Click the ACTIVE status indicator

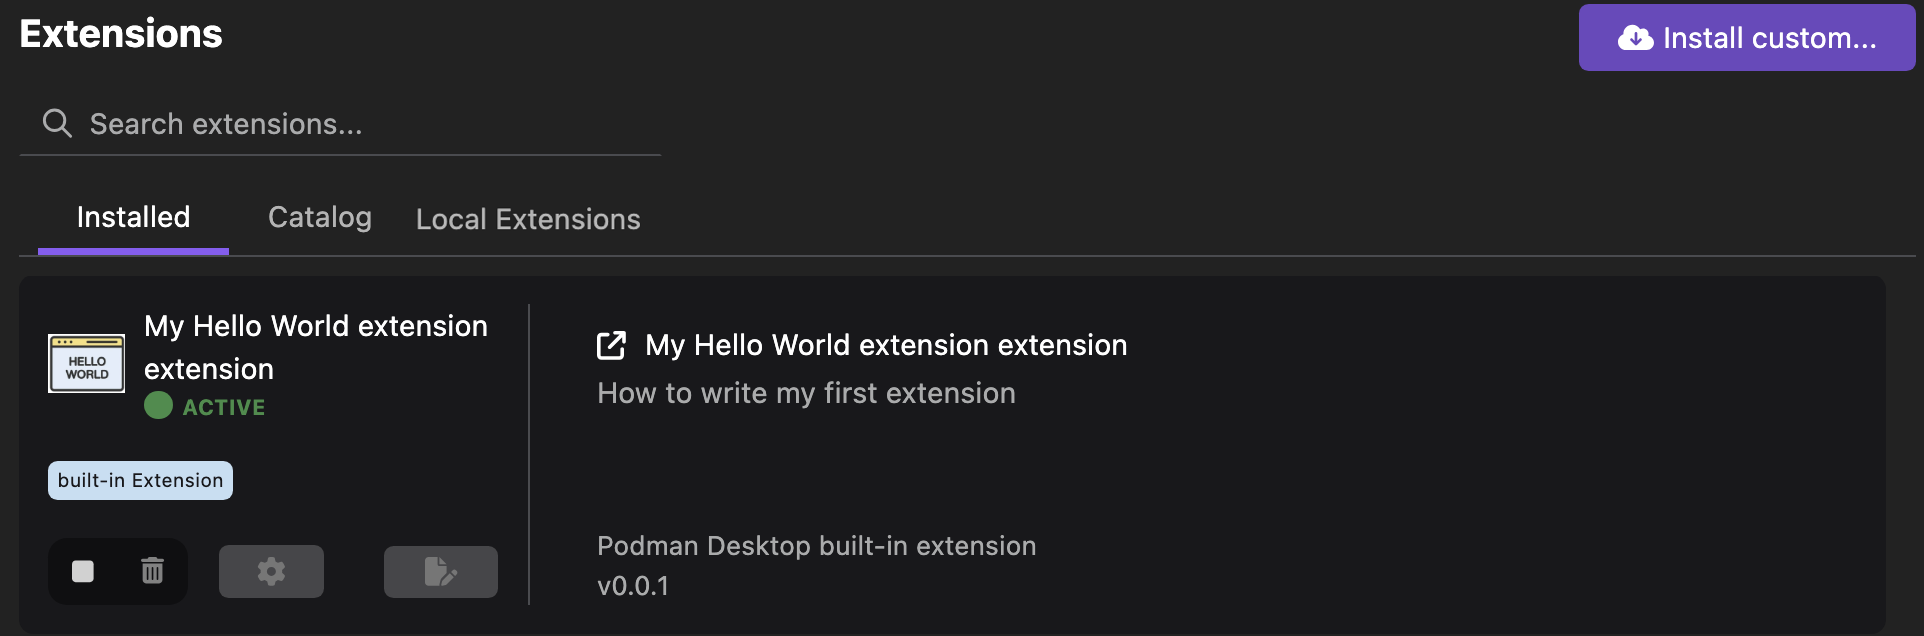click(x=222, y=406)
